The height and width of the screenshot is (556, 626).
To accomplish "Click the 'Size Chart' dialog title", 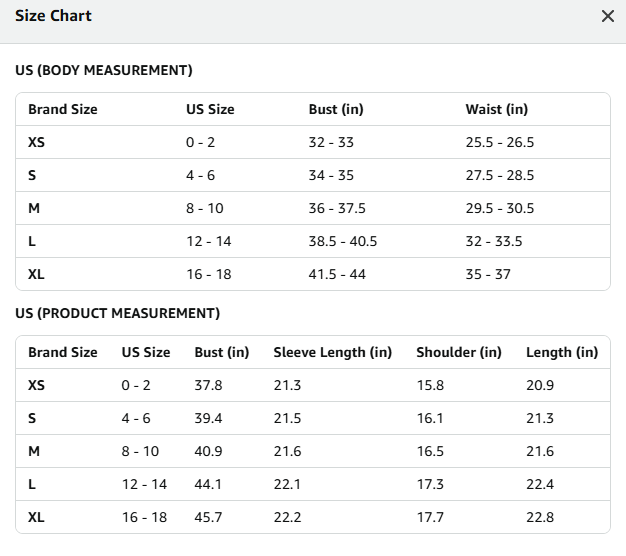I will tap(53, 16).
